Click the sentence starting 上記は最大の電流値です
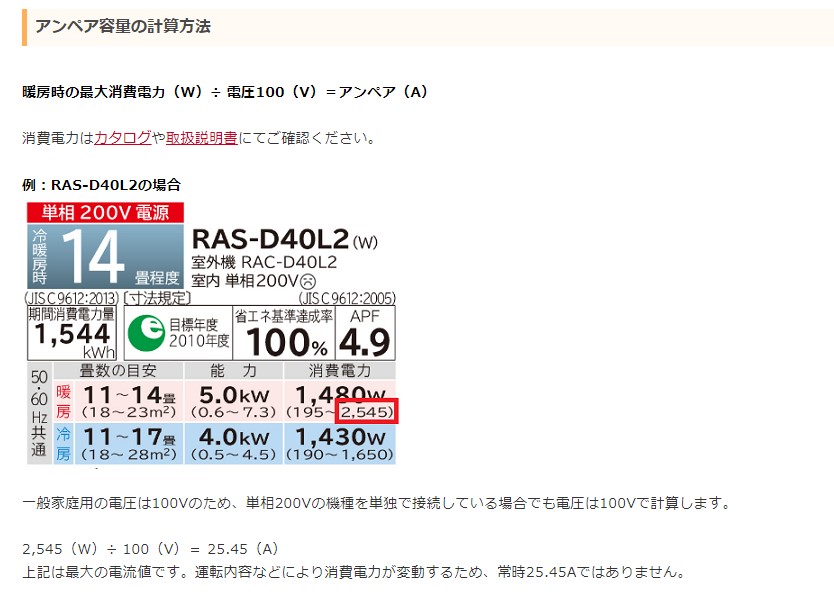Viewport: 834px width, 603px height. [x=354, y=572]
